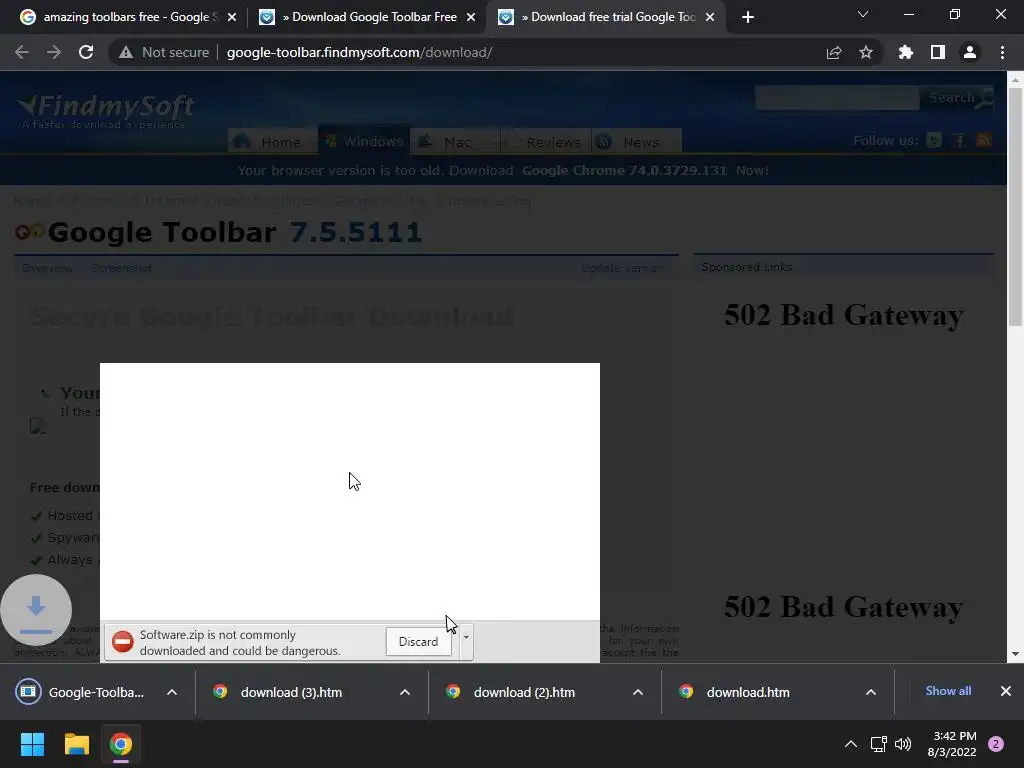Screen dimensions: 1024x768
Task: Click the RSS feed follow icon
Action: tap(984, 140)
